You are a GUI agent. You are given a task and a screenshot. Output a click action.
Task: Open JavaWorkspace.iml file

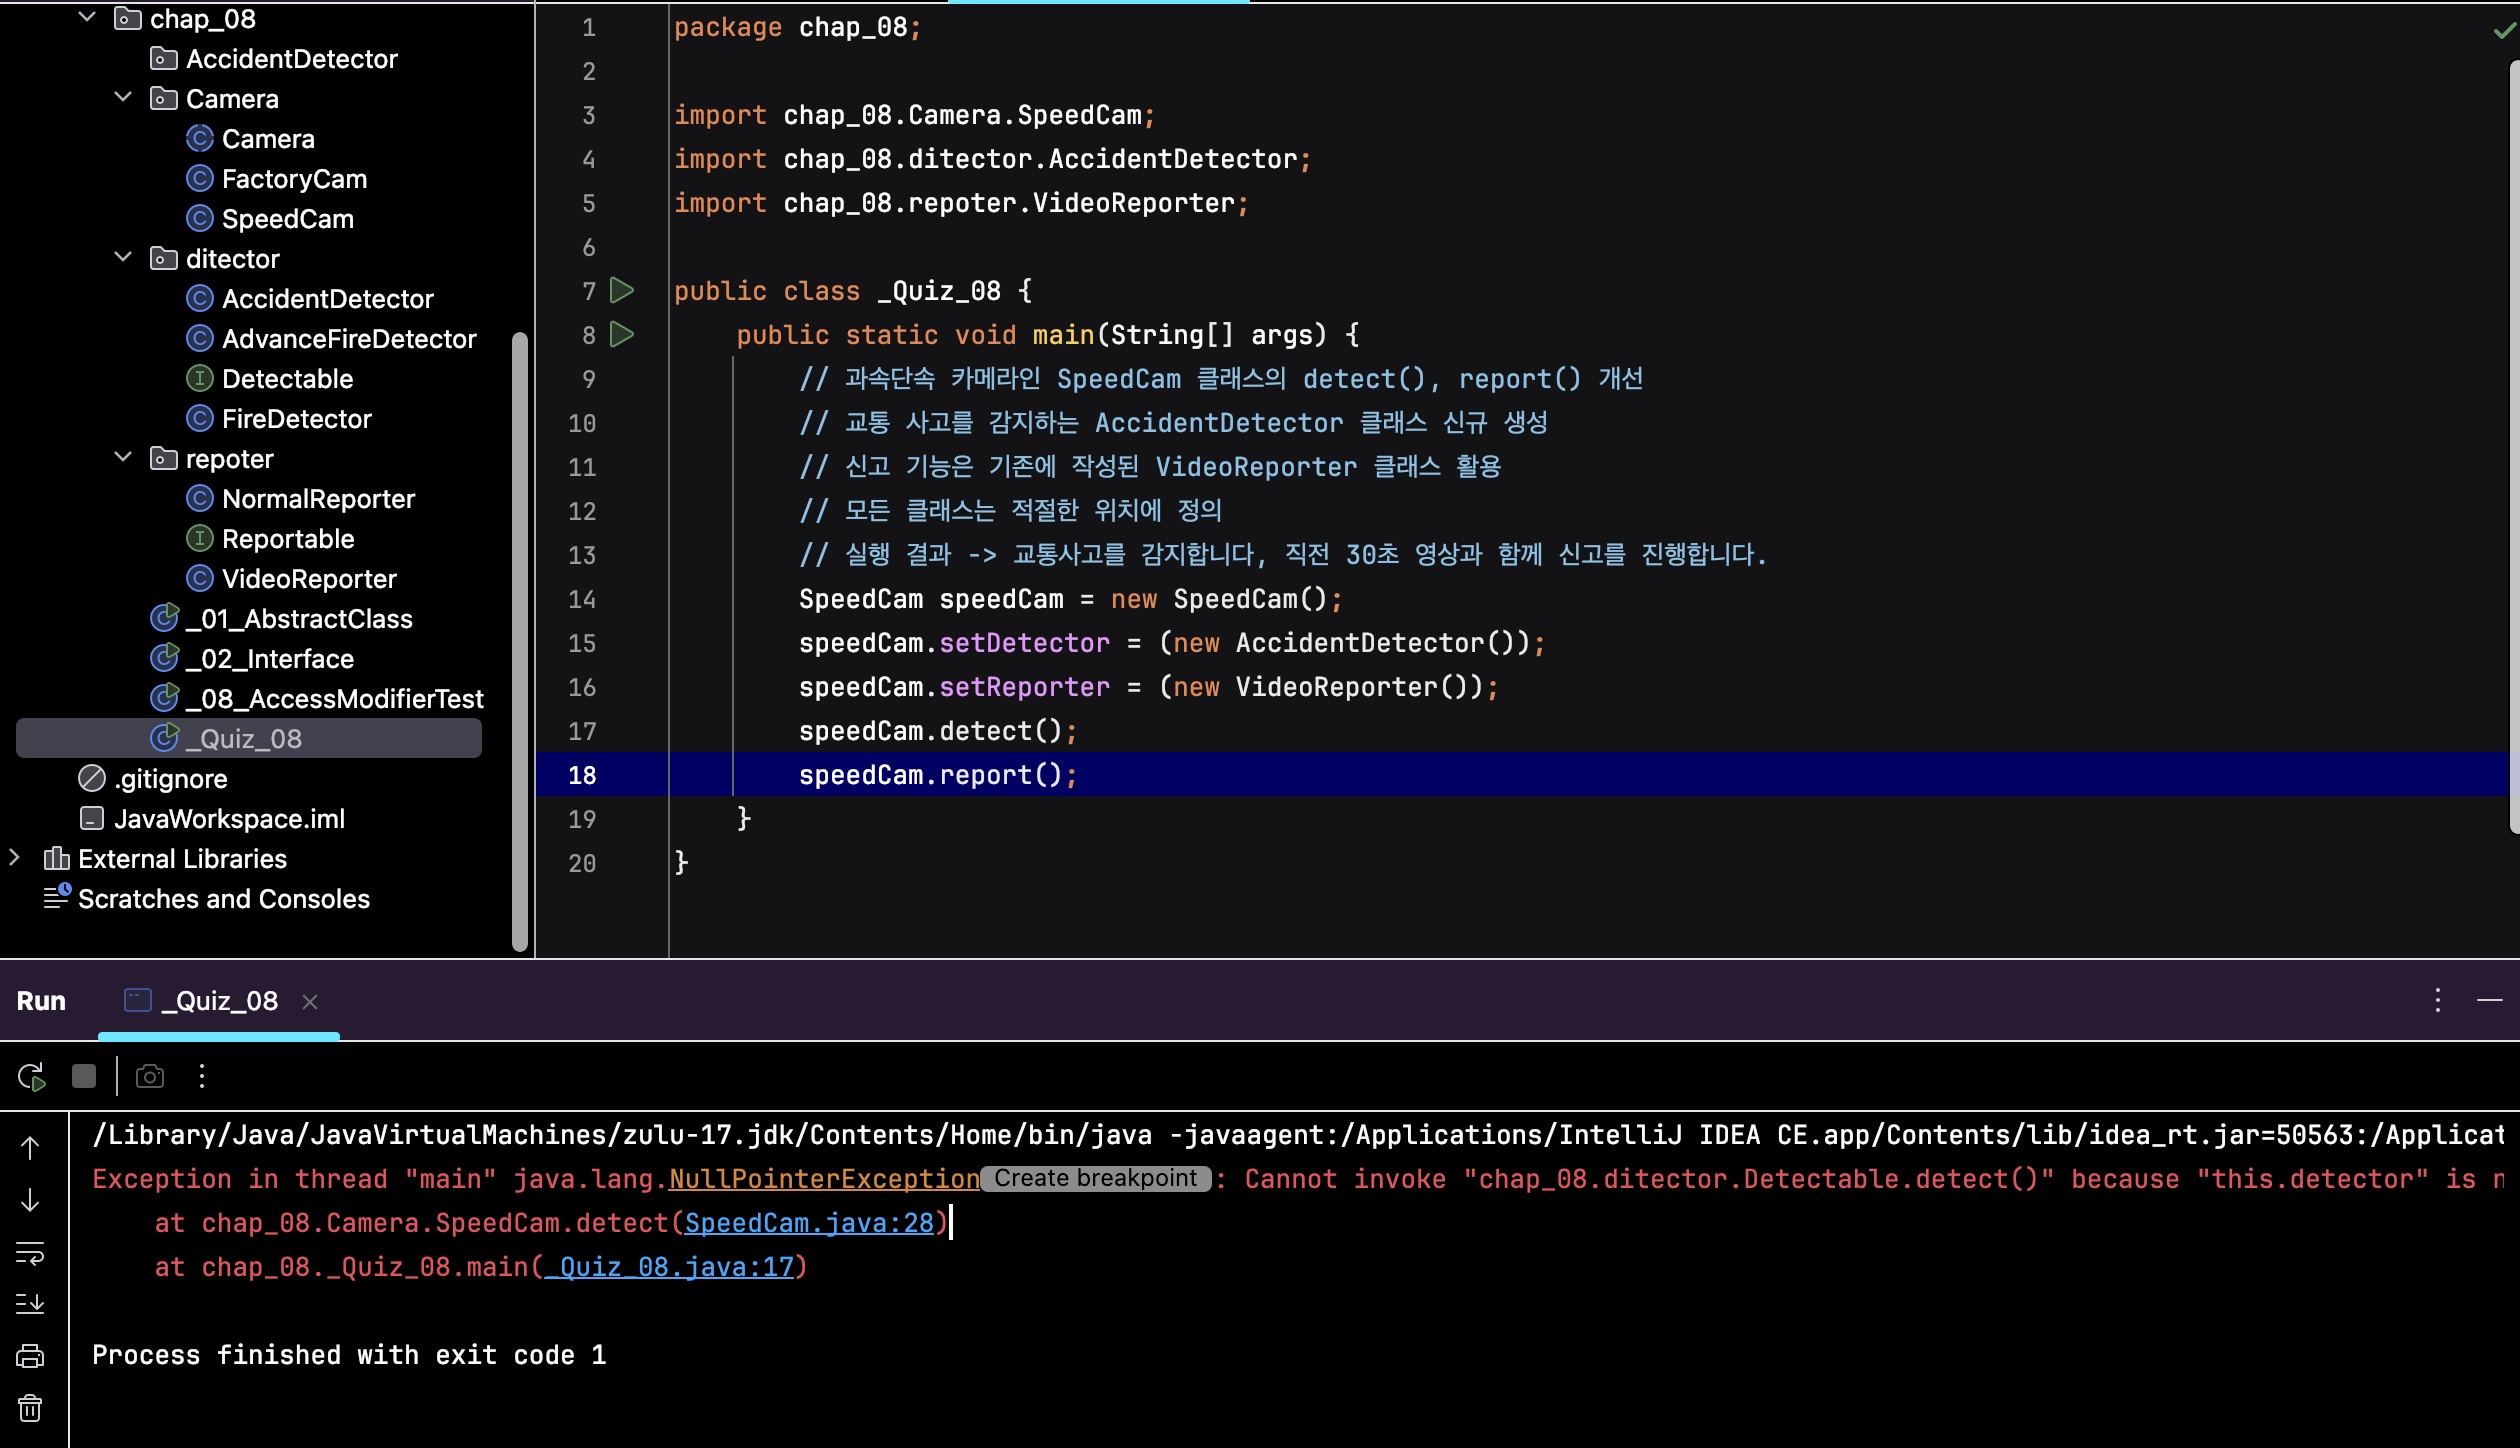coord(212,819)
